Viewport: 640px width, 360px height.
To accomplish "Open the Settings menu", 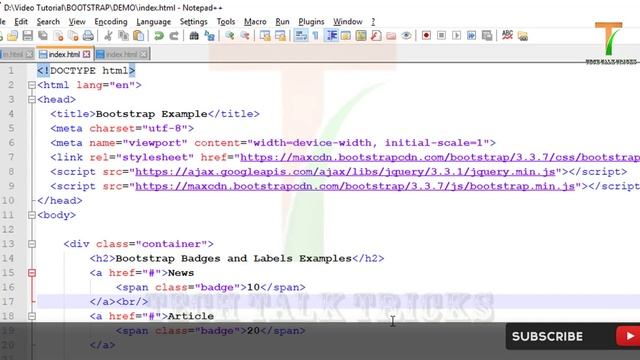I will click(x=193, y=22).
